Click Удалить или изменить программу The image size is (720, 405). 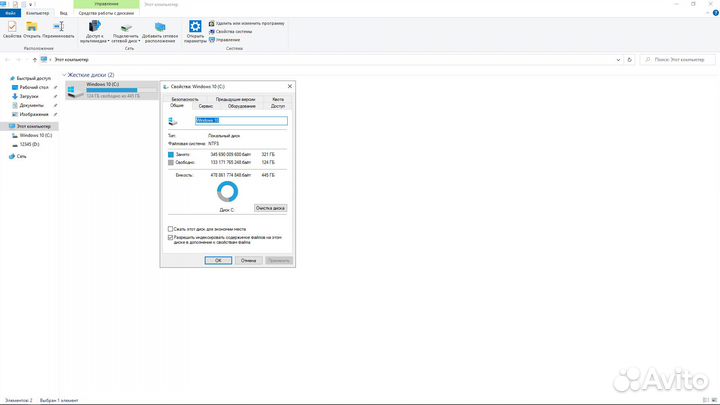pyautogui.click(x=247, y=23)
